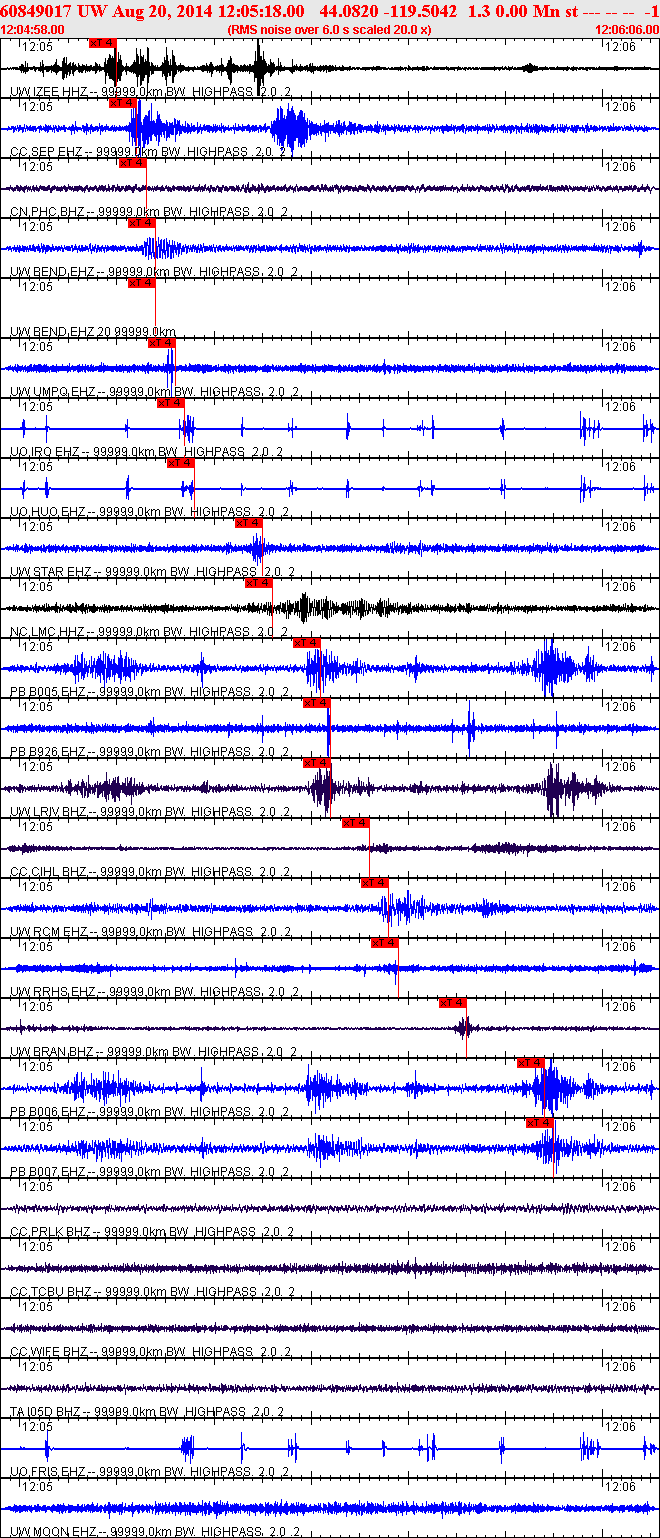Click the end time 12:06:06.00 label

(626, 29)
